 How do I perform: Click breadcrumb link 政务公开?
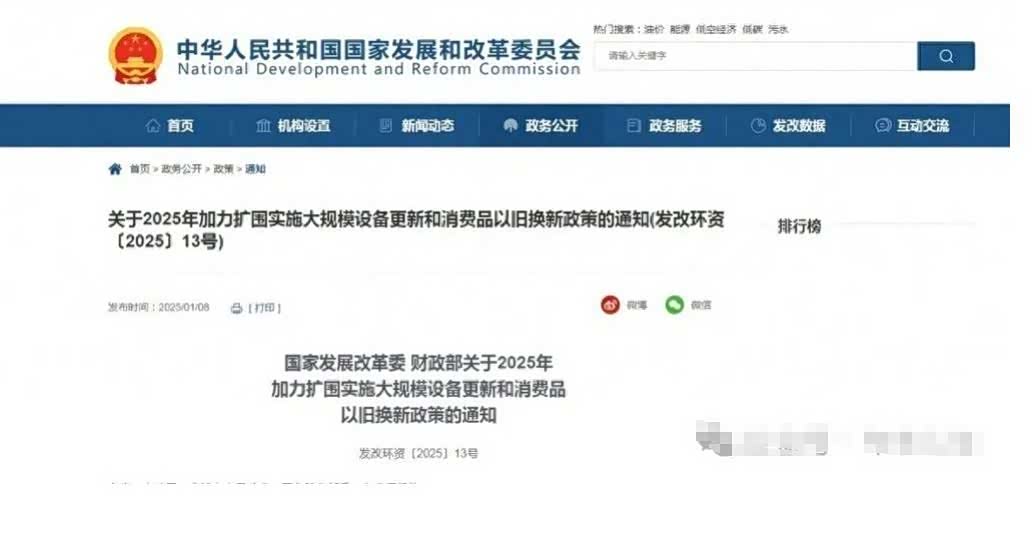(x=182, y=169)
